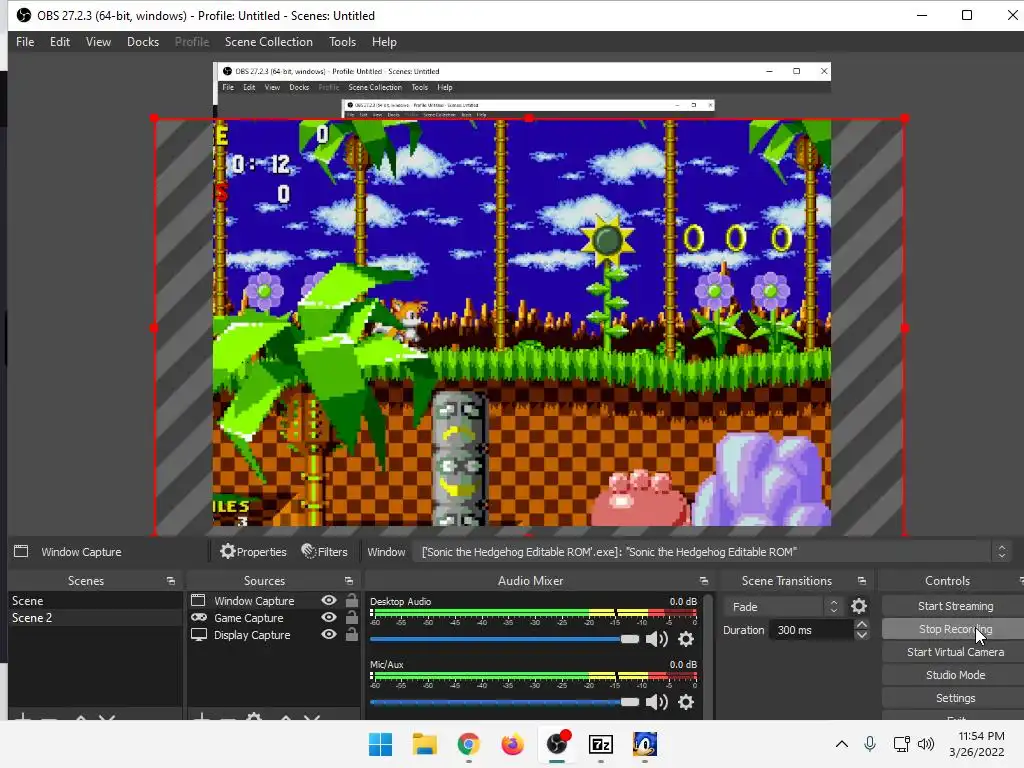Mute the Desktop Audio speaker icon
The width and height of the screenshot is (1024, 768).
(656, 639)
